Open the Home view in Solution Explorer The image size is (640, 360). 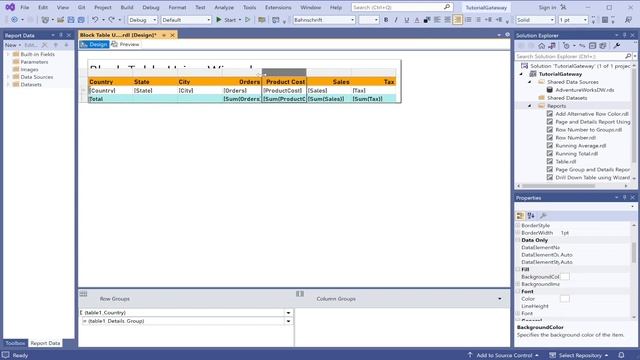click(x=541, y=46)
